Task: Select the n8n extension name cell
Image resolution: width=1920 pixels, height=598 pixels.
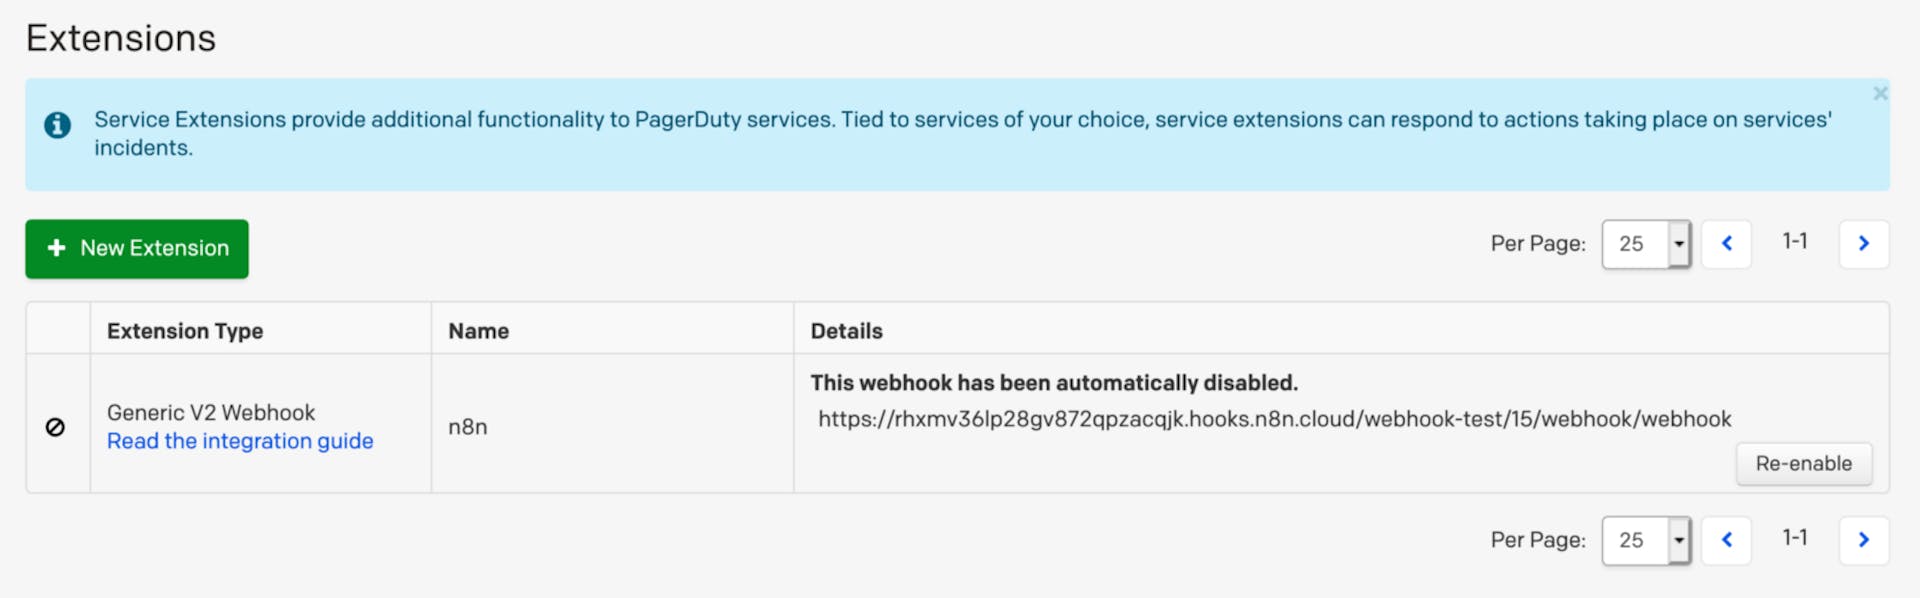Action: pos(468,427)
